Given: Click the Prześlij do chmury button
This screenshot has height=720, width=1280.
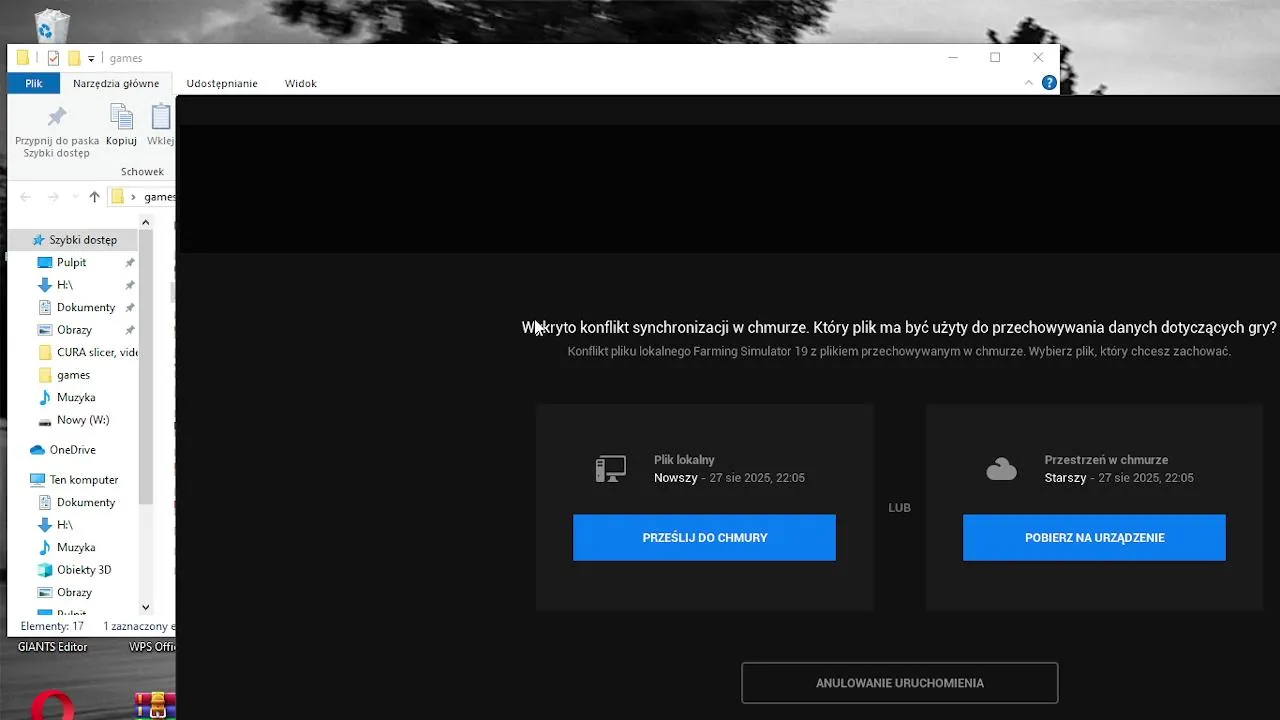Looking at the screenshot, I should [704, 538].
